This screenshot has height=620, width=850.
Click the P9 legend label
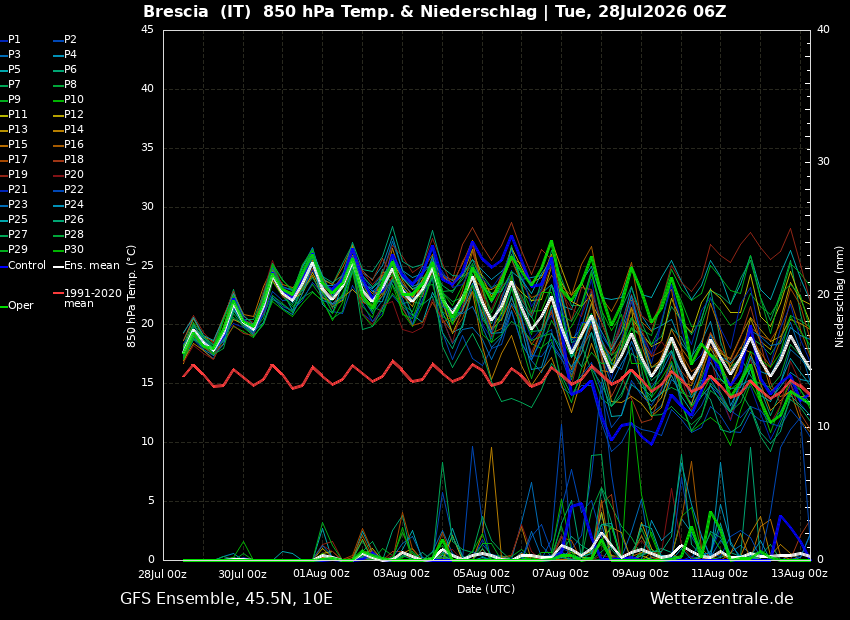click(x=14, y=100)
